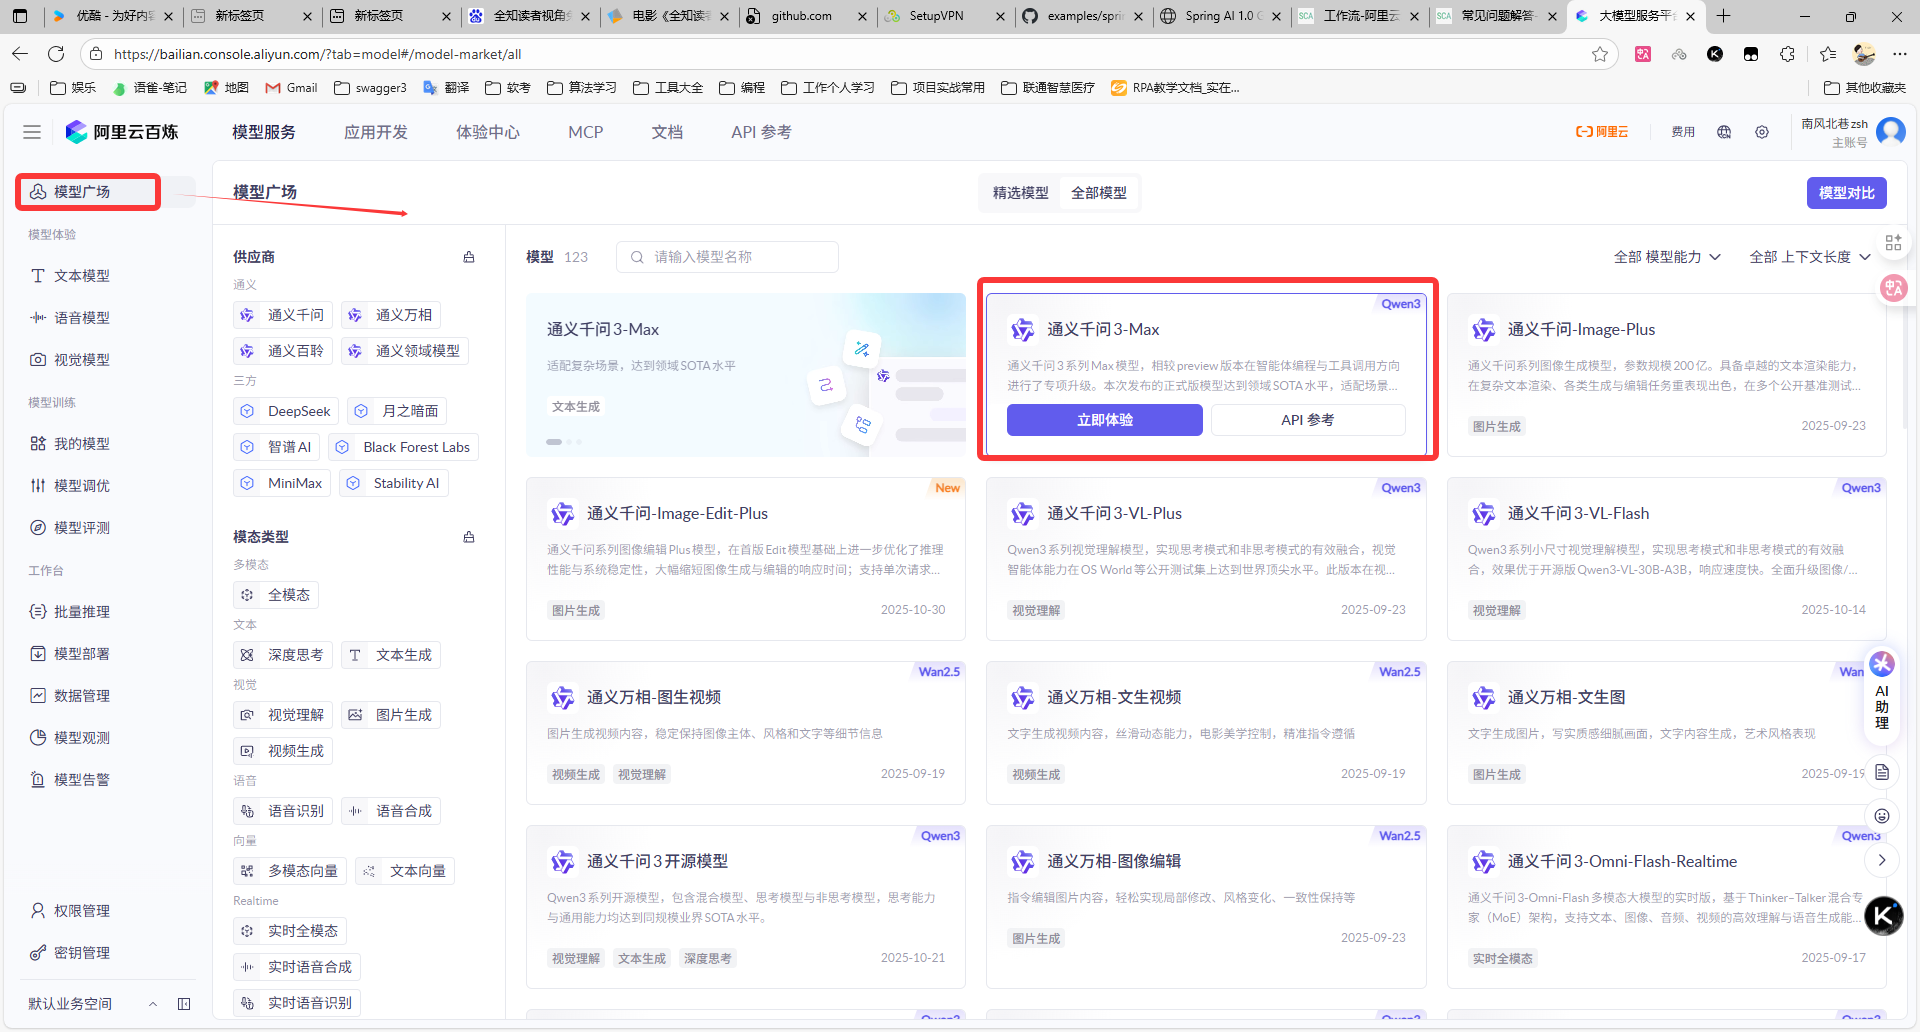Image resolution: width=1920 pixels, height=1032 pixels.
Task: Collapse sidebar using bottom panel icon
Action: pyautogui.click(x=184, y=1004)
